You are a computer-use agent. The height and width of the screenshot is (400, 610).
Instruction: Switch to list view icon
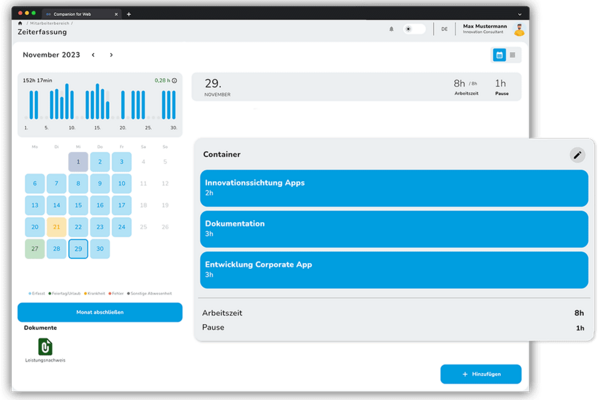point(513,55)
